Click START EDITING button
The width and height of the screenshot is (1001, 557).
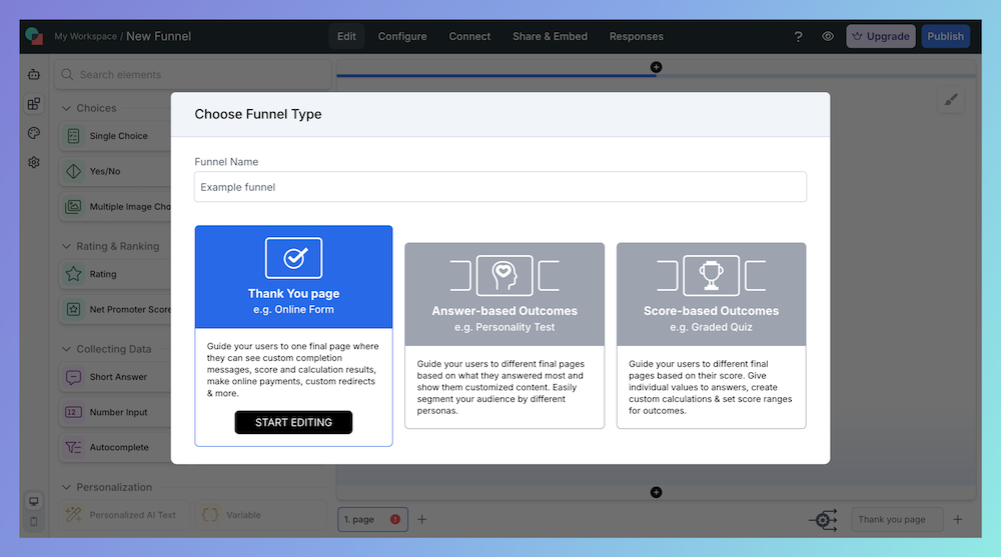pos(294,422)
